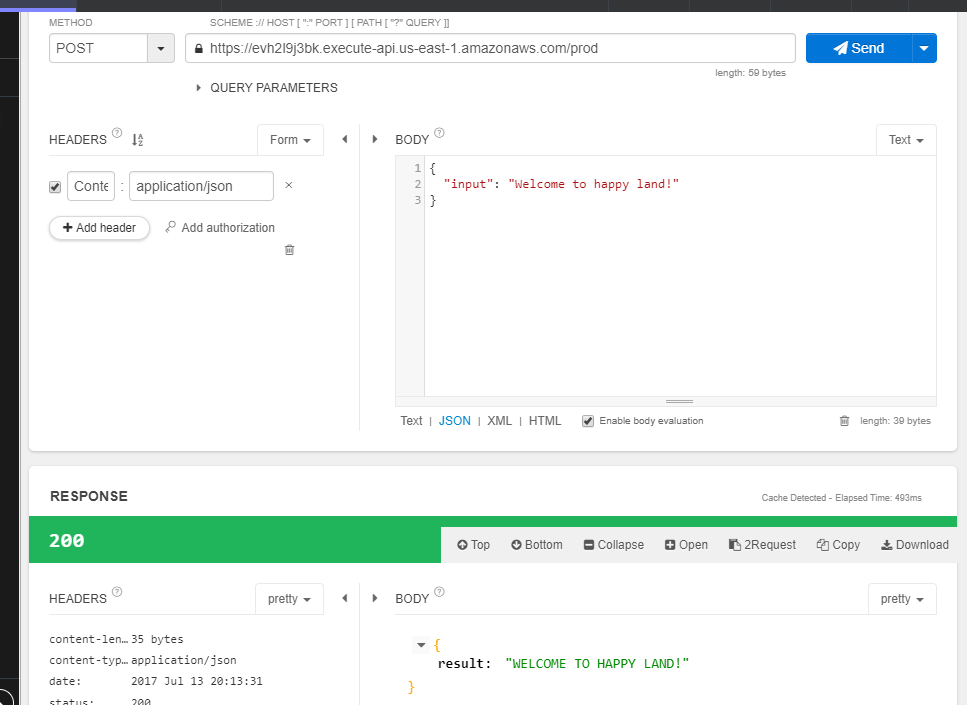
Task: Open the Send button dropdown arrow
Action: click(x=924, y=48)
